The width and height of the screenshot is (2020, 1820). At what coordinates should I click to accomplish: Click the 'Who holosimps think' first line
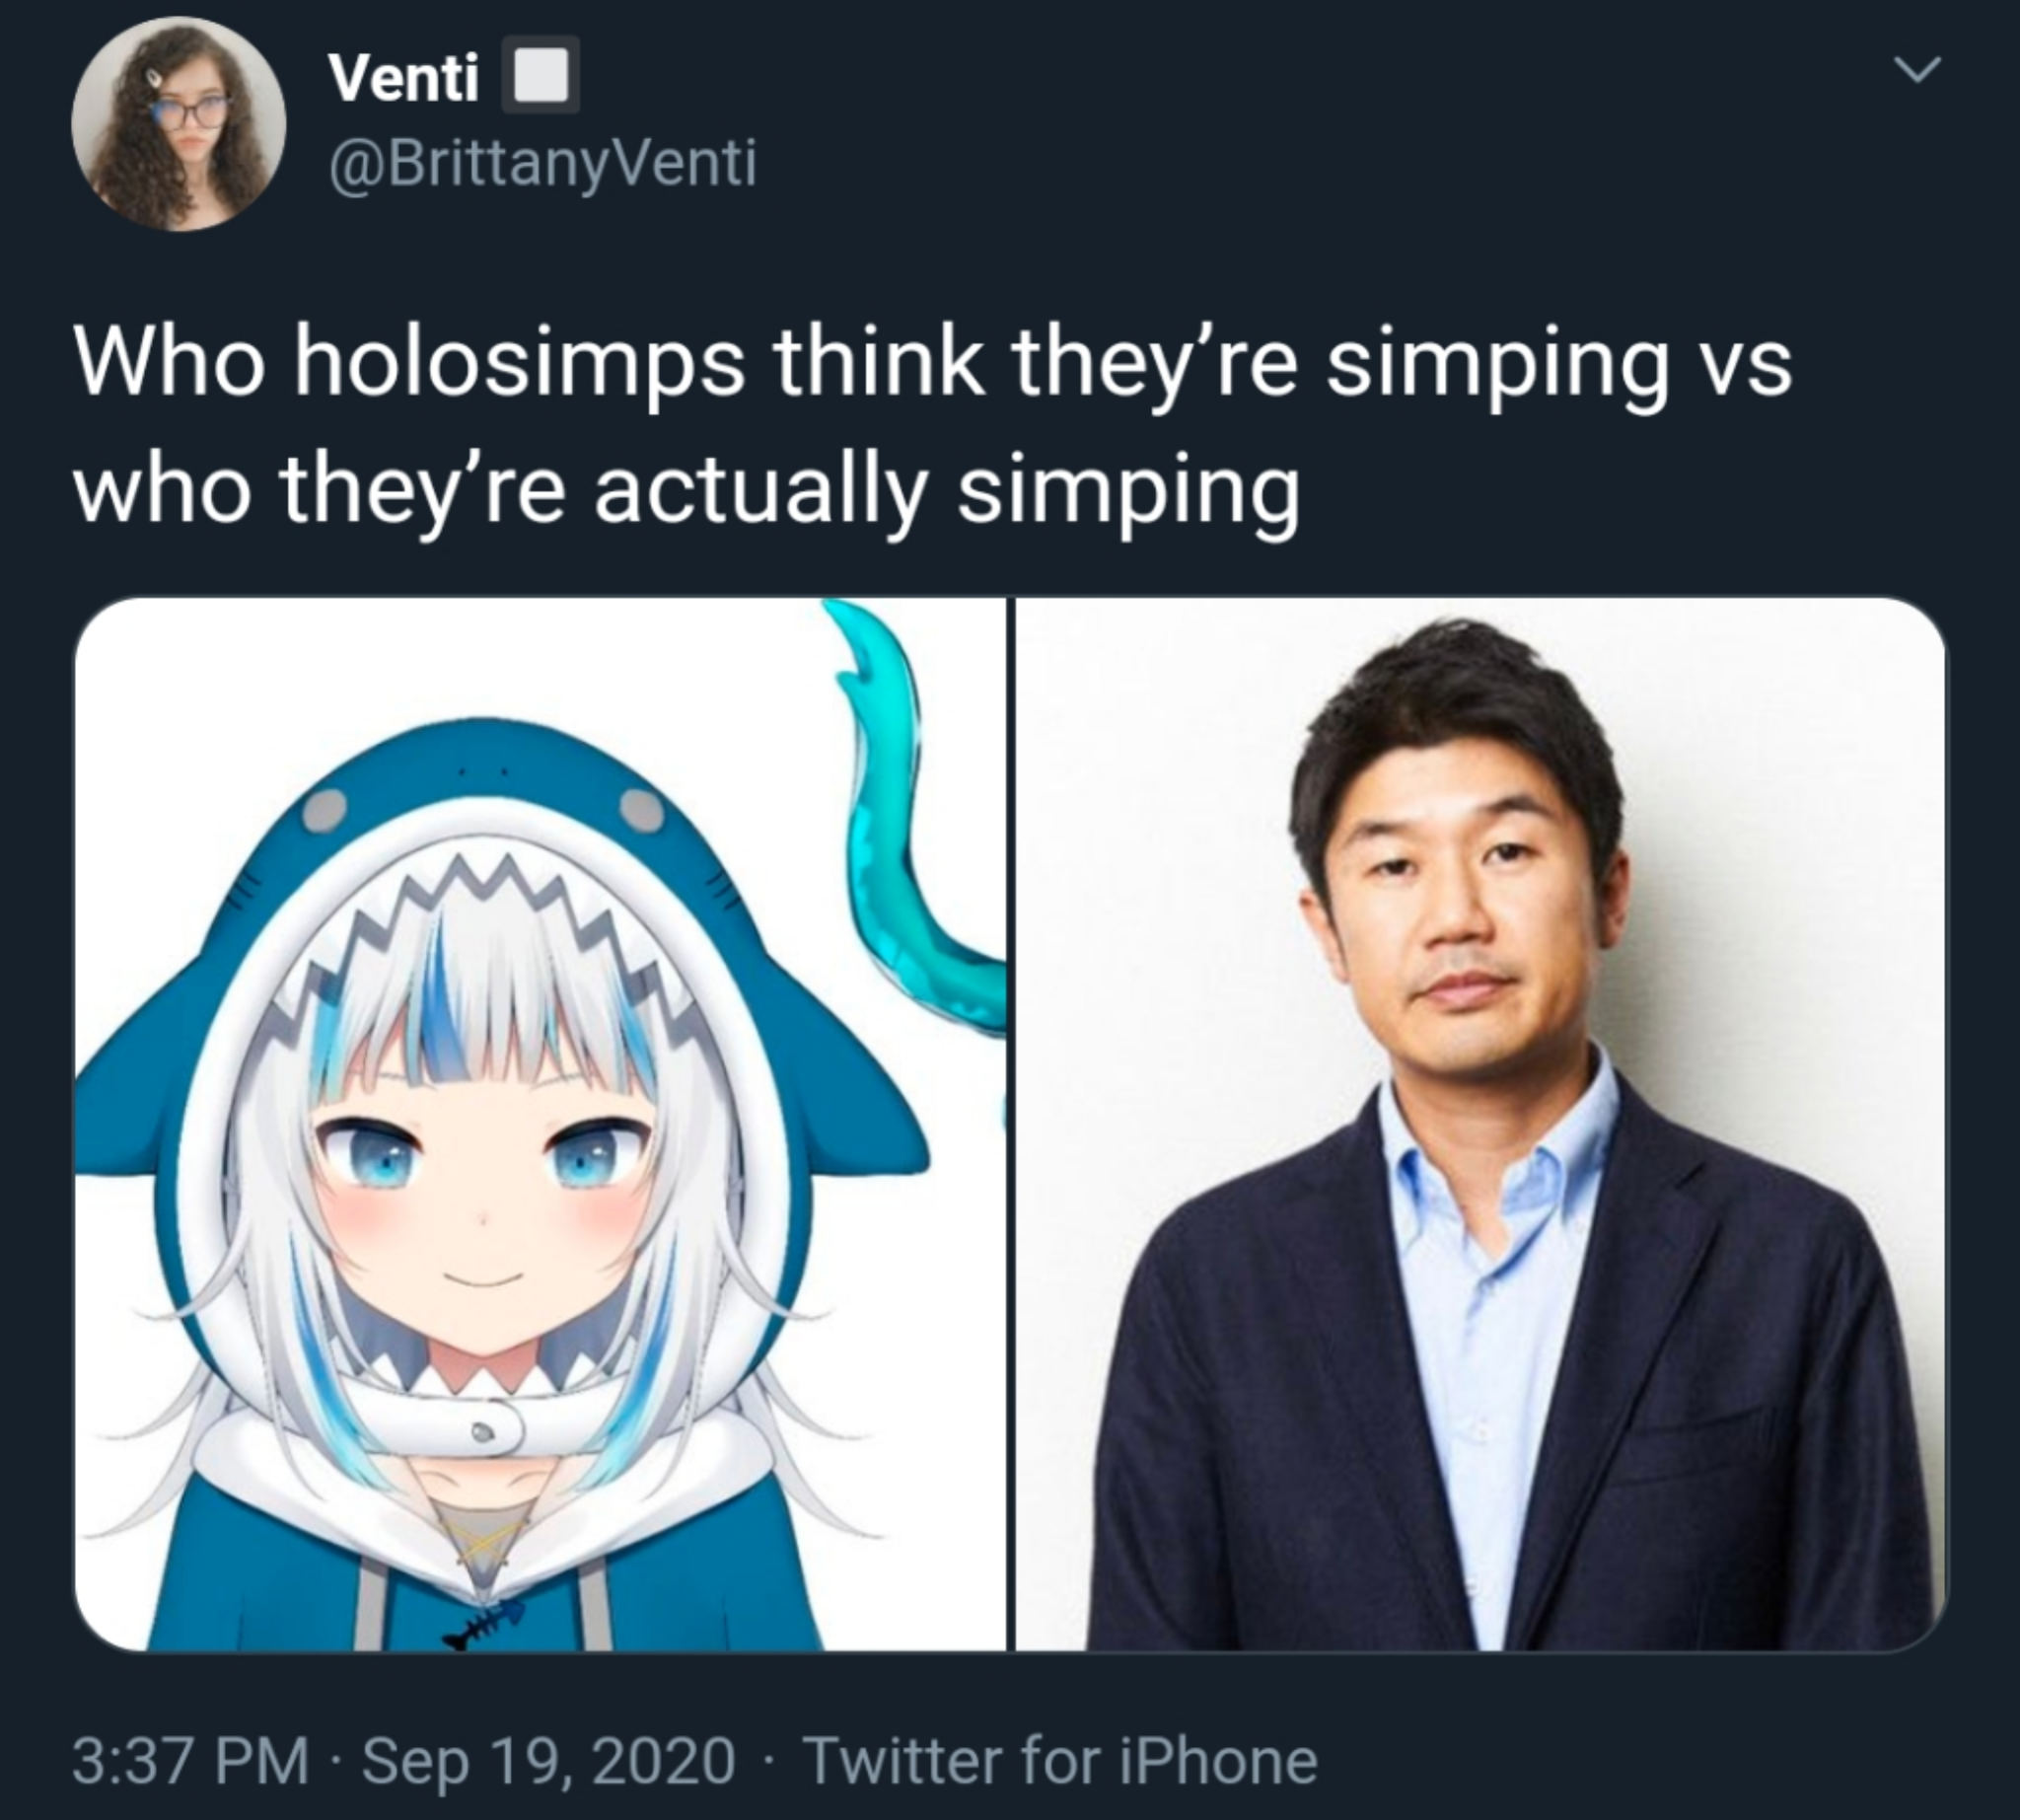[x=932, y=364]
